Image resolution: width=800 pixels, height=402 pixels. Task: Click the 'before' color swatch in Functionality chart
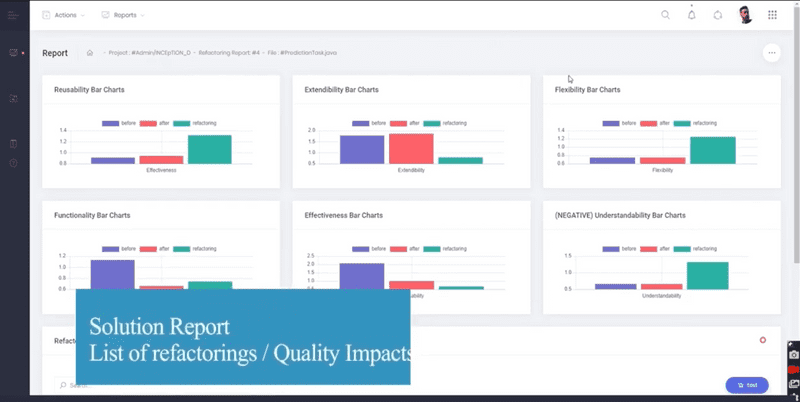tap(110, 248)
